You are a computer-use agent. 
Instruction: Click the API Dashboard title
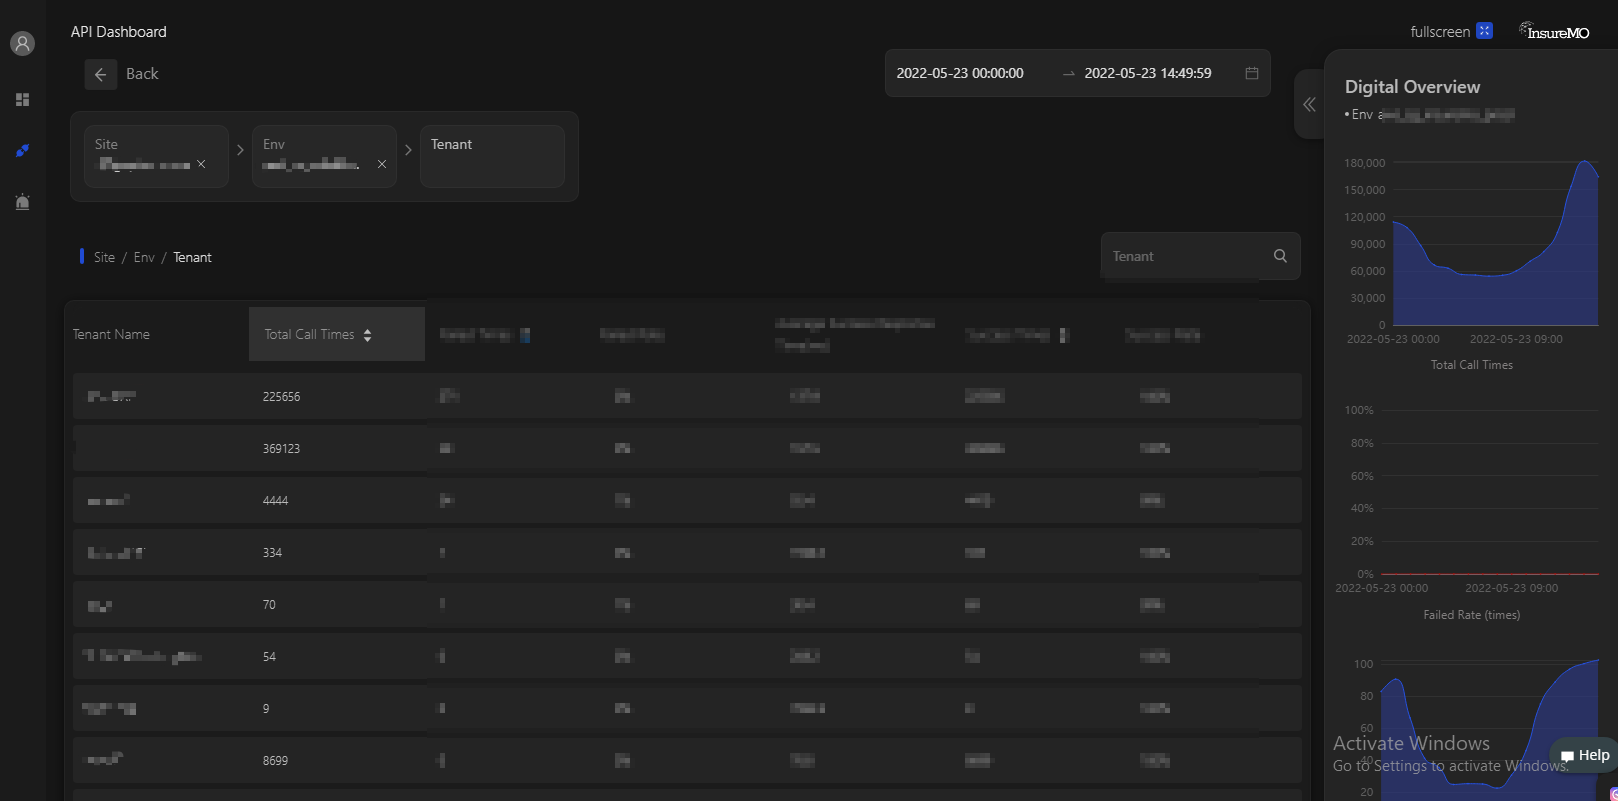(x=118, y=32)
